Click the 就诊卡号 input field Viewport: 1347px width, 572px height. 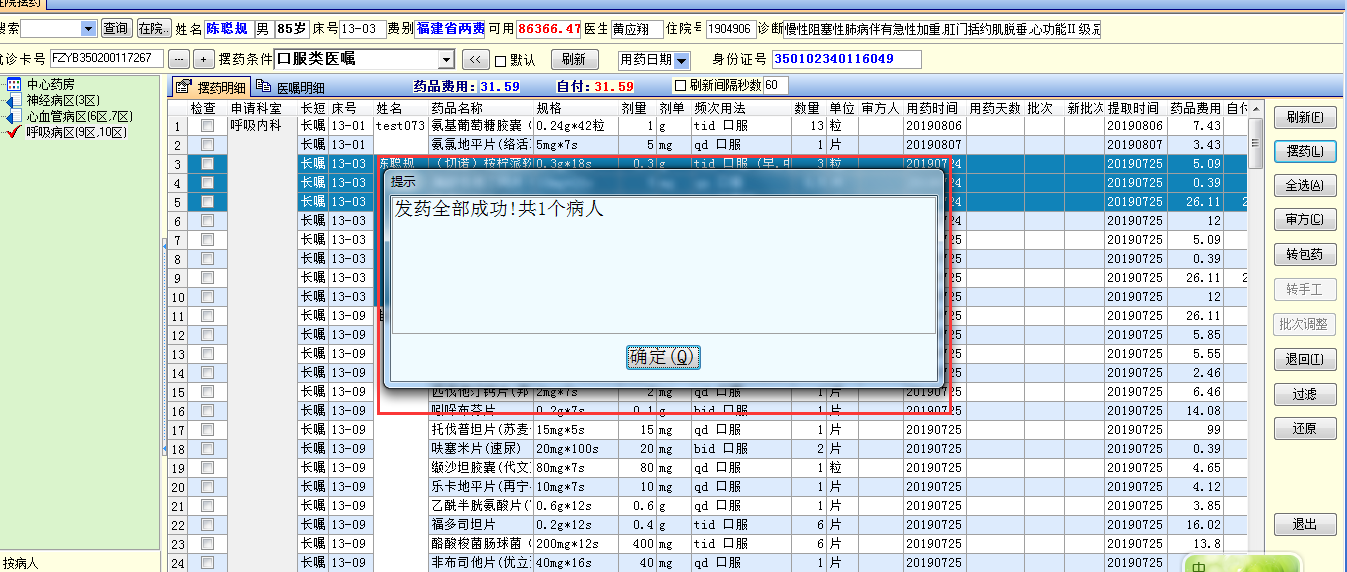(106, 59)
